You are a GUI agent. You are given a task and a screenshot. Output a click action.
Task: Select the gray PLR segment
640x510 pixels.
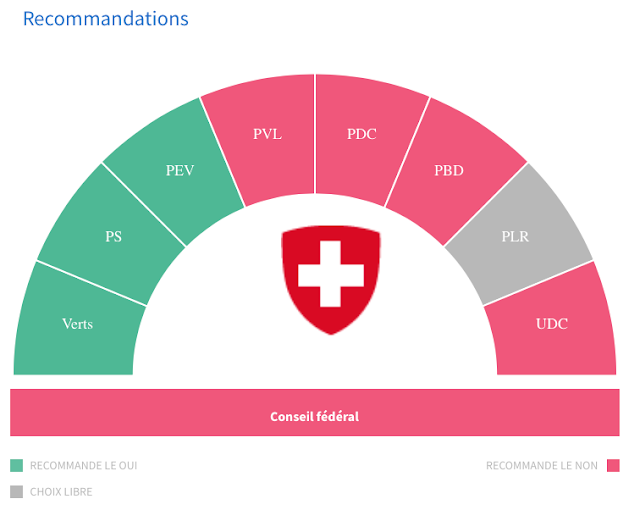click(x=518, y=235)
